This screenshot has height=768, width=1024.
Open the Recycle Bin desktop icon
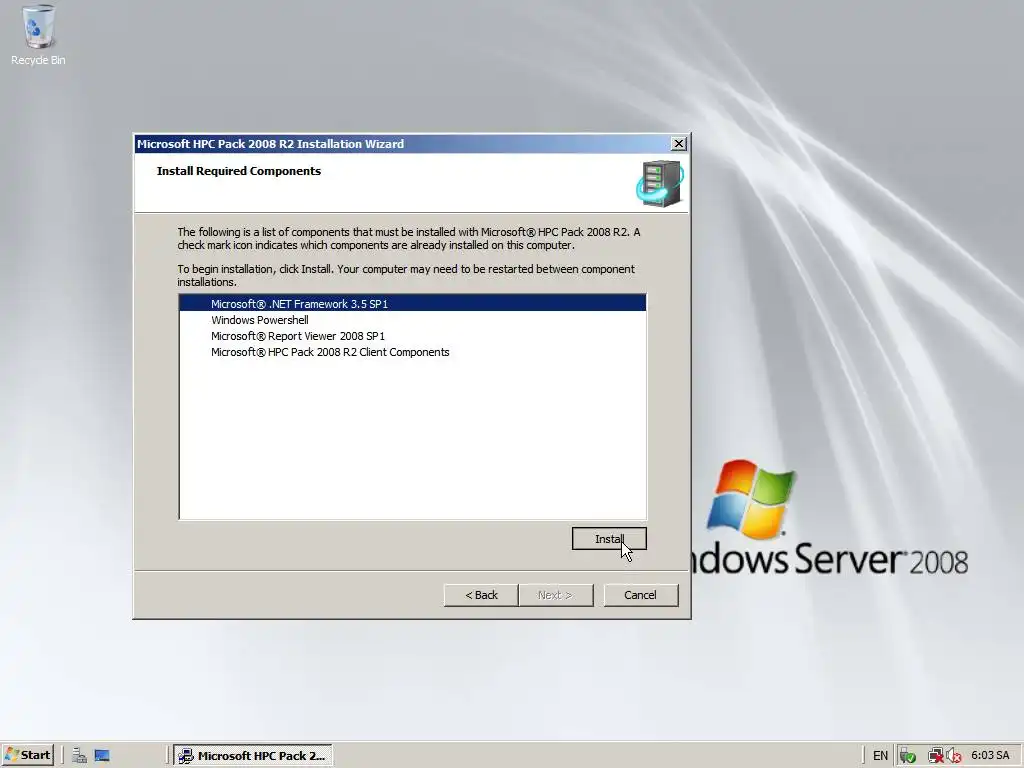[x=38, y=36]
